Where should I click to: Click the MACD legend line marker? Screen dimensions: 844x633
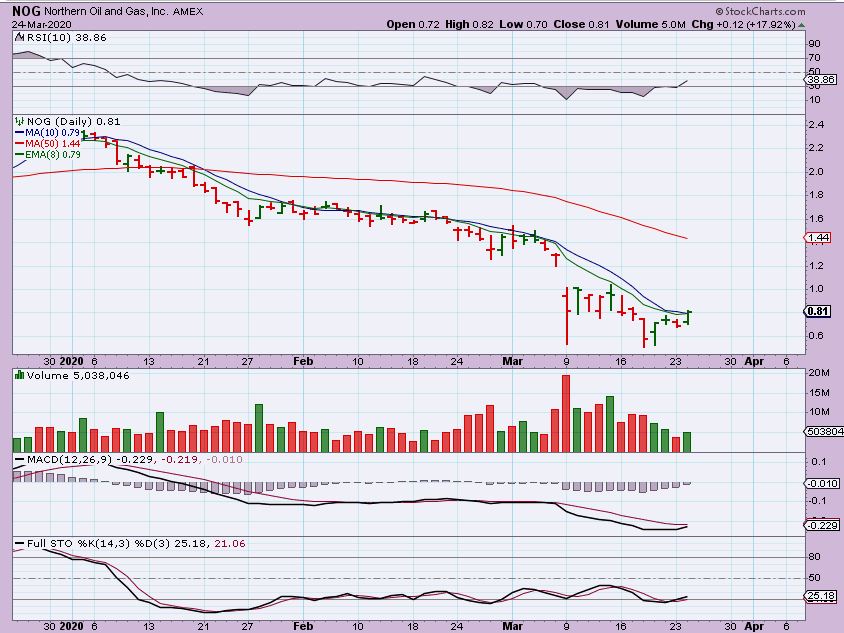tap(19, 460)
